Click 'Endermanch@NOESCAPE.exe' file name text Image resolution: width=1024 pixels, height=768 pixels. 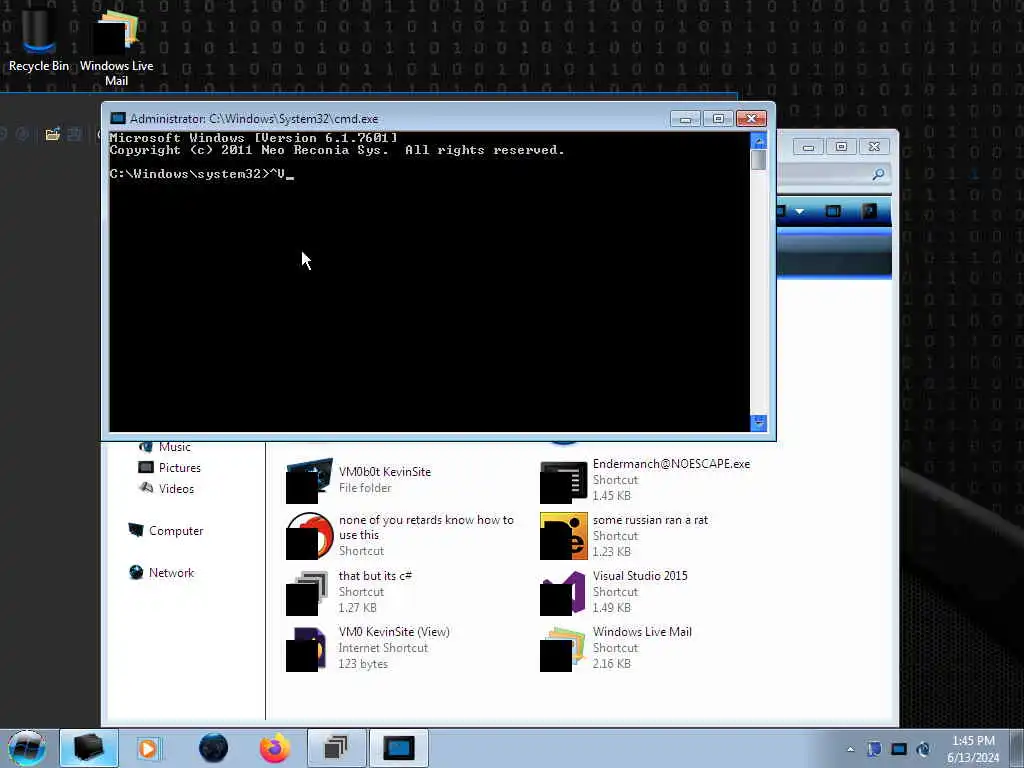click(x=671, y=464)
